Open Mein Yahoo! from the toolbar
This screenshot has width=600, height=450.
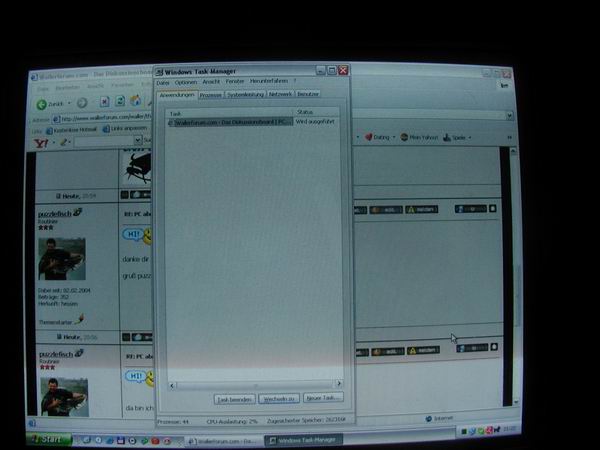[x=405, y=137]
